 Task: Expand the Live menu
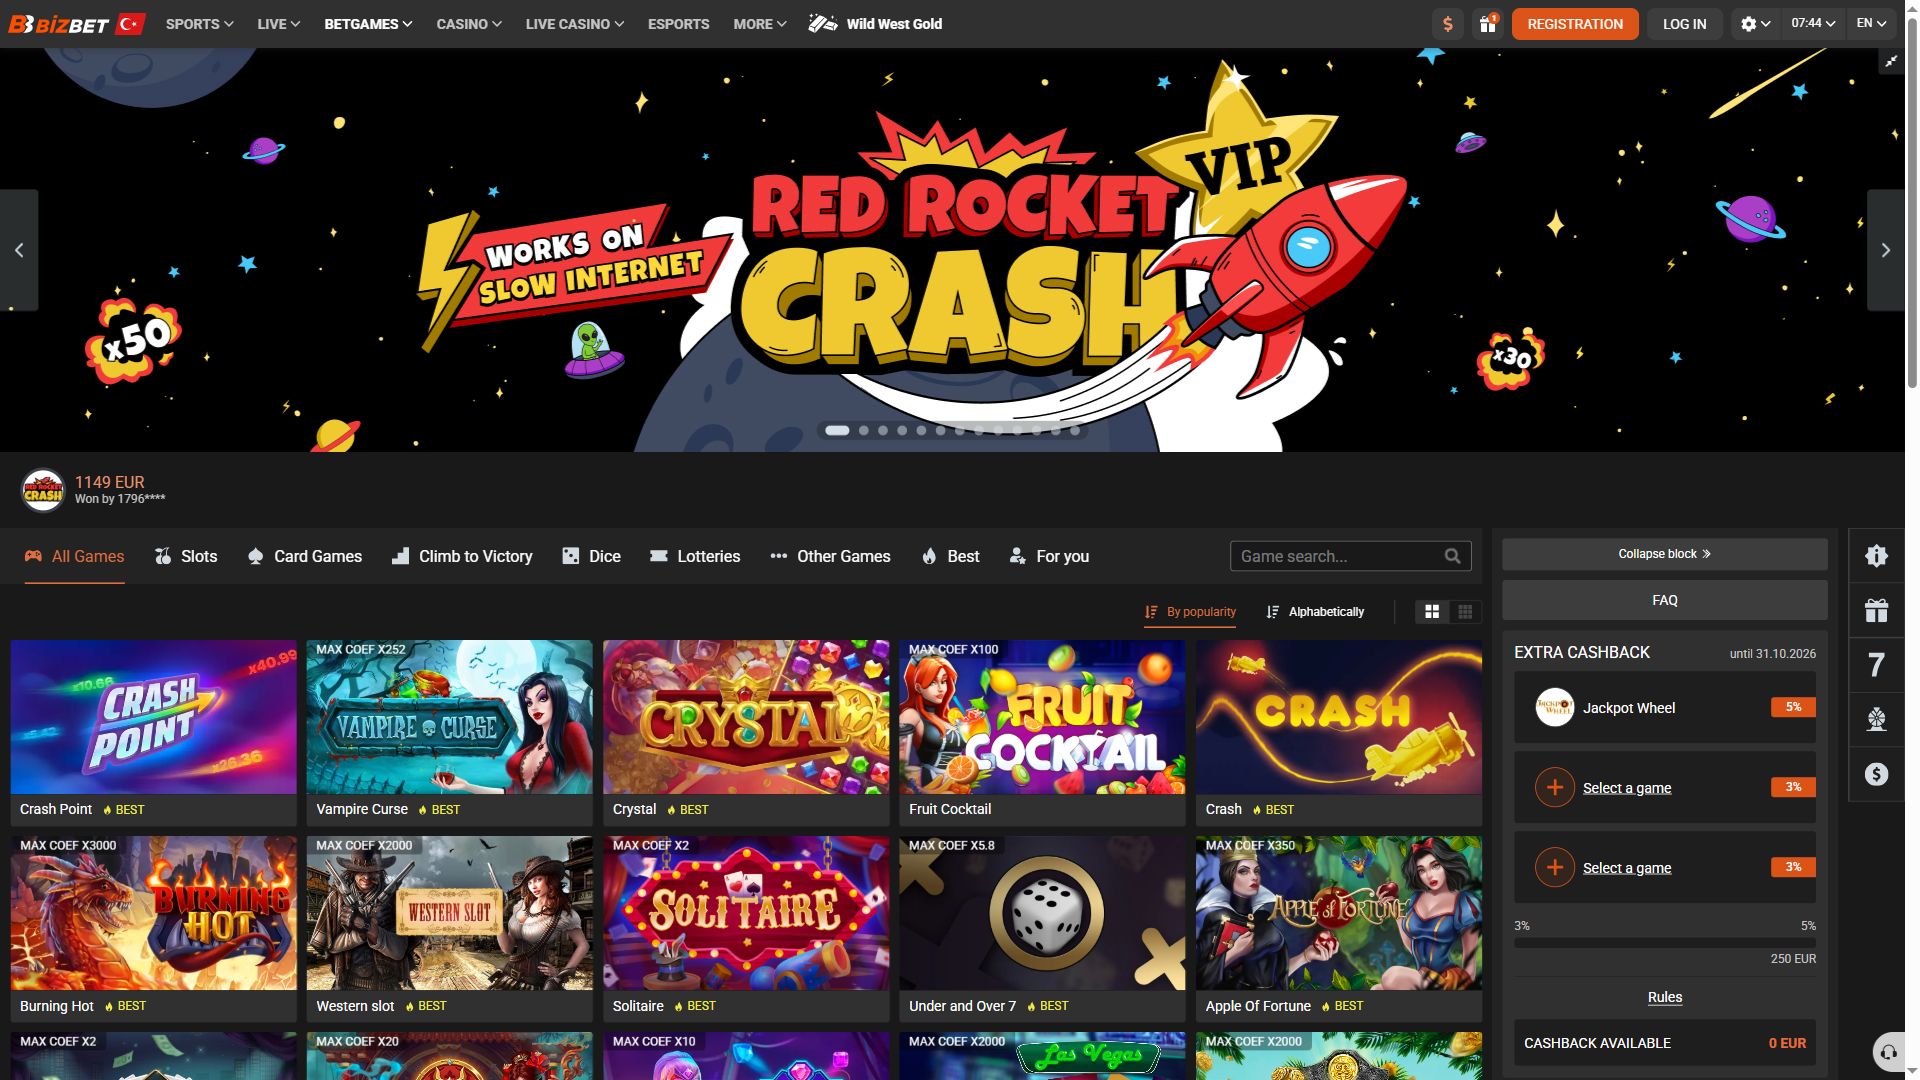coord(278,24)
